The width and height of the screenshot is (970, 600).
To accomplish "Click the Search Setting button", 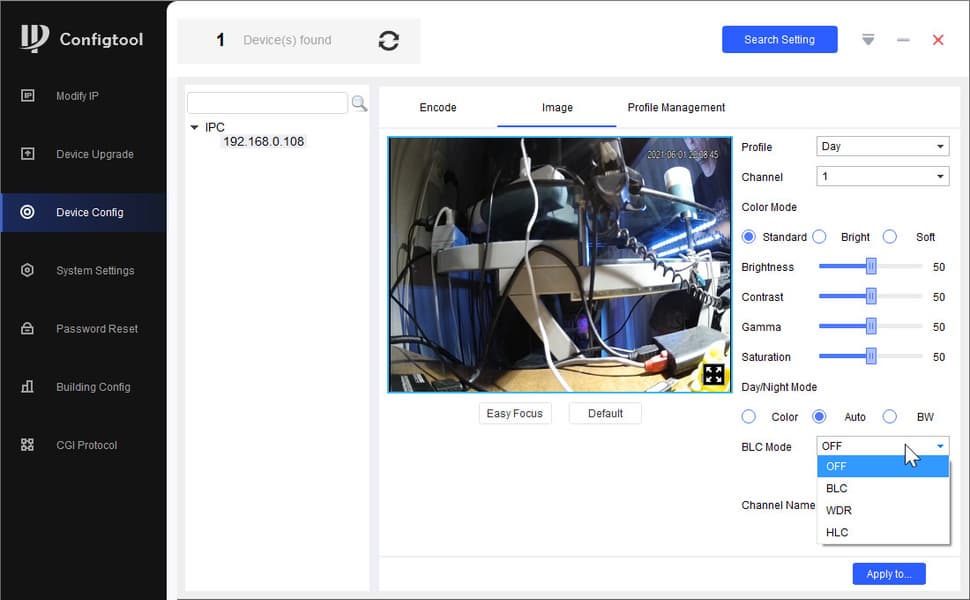I will click(779, 40).
